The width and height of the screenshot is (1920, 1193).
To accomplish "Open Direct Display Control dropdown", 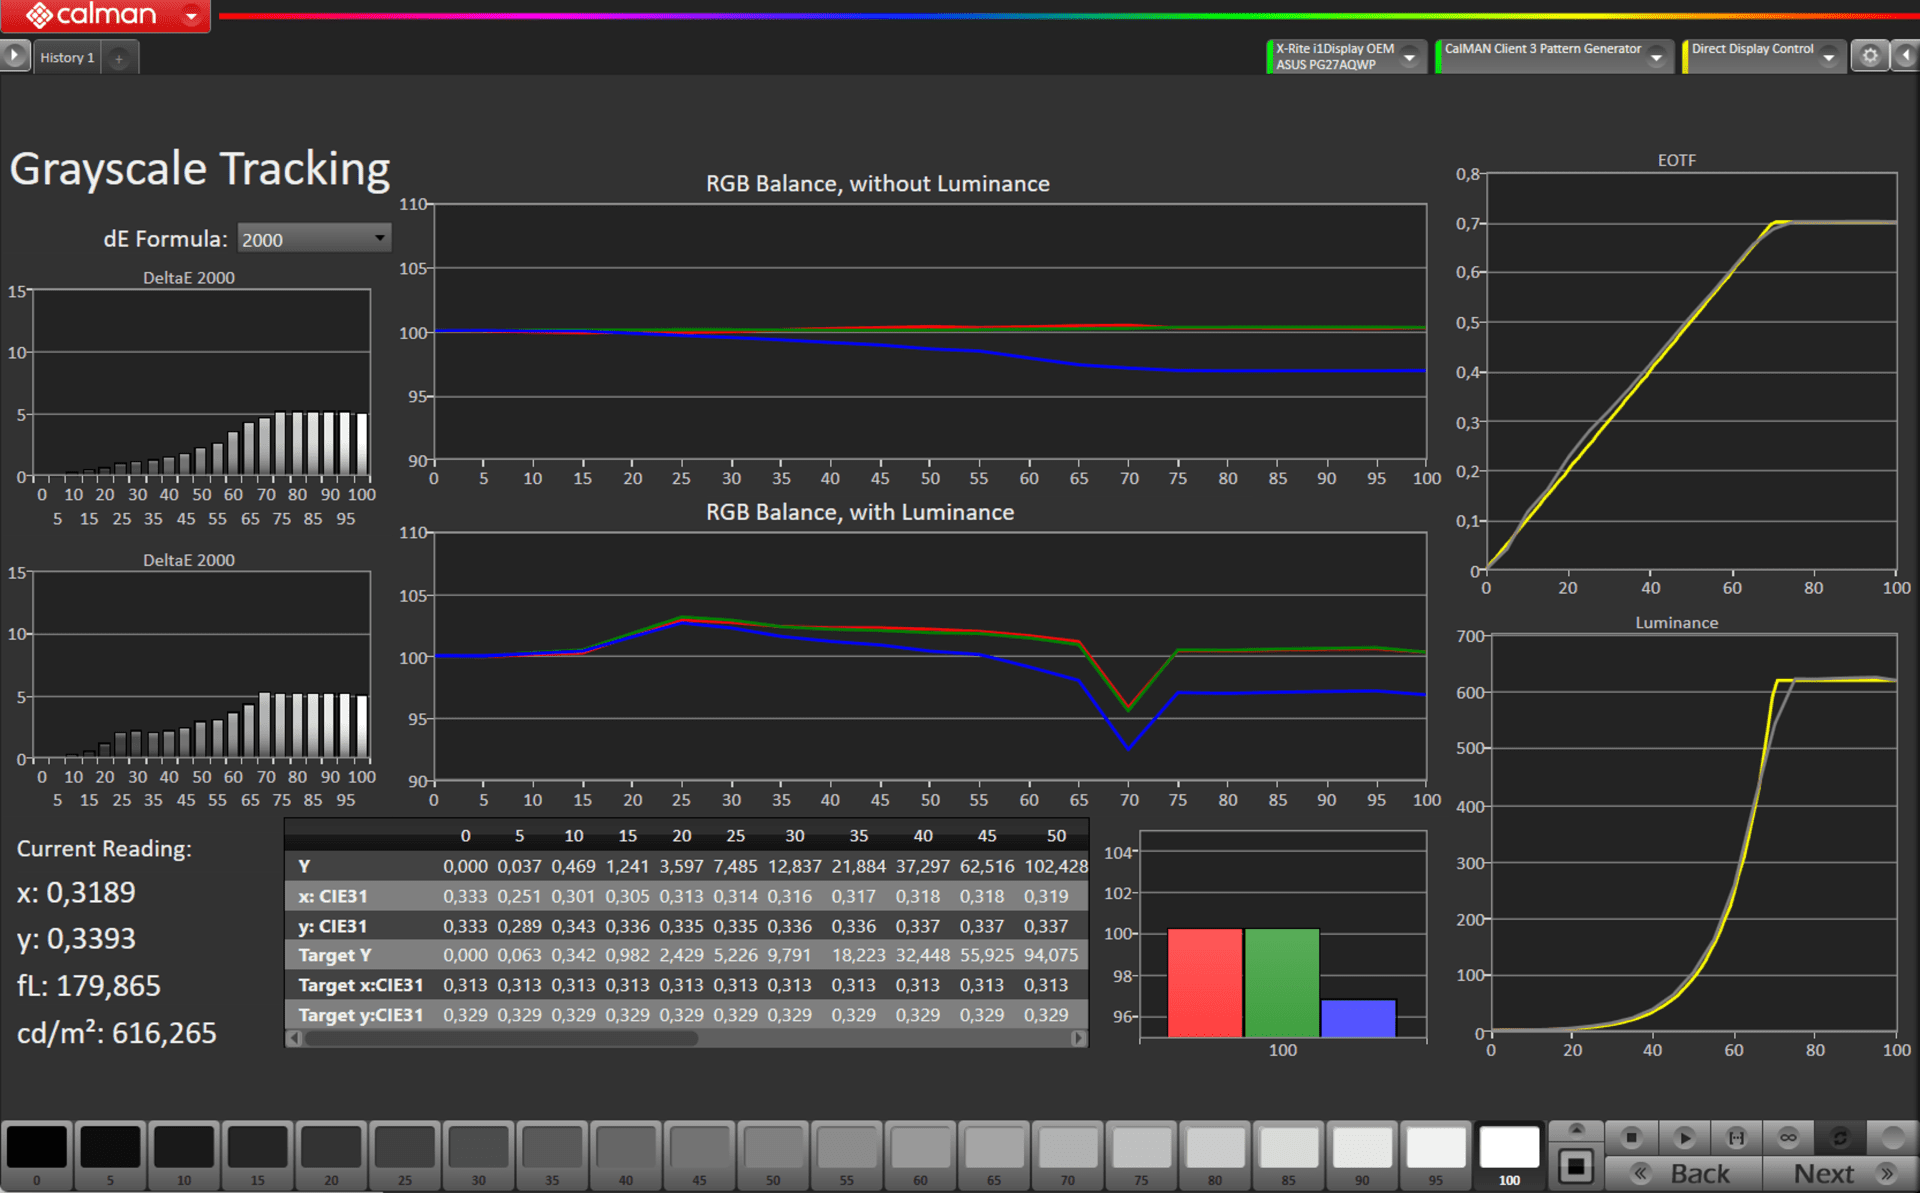I will 1828,57.
